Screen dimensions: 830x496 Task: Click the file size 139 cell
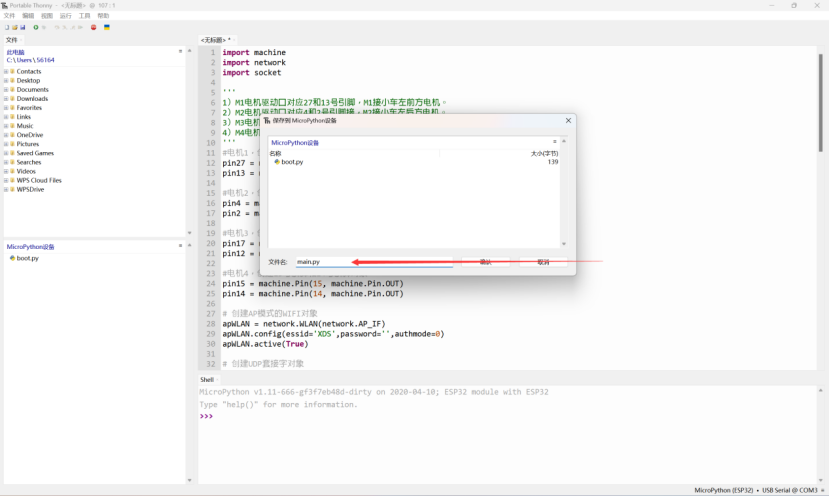click(x=553, y=162)
